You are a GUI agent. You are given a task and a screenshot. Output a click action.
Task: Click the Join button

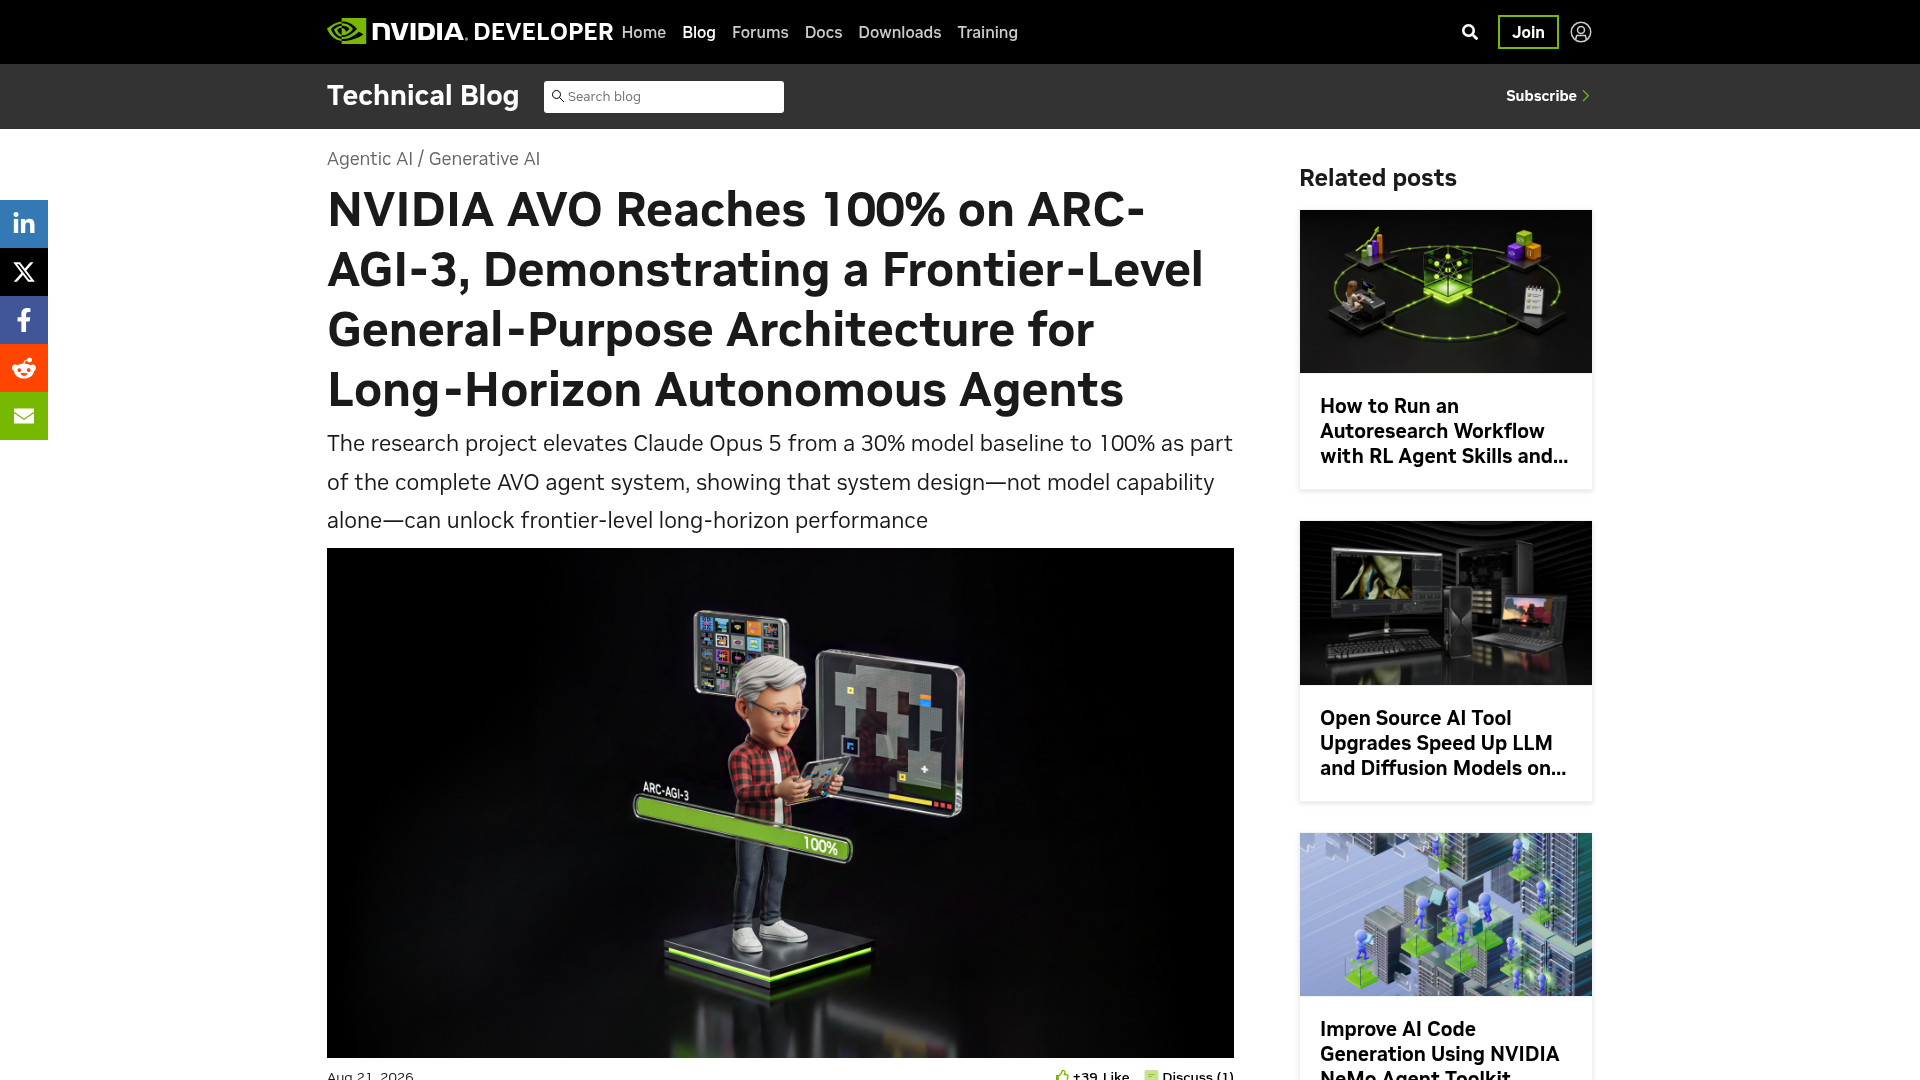coord(1528,32)
